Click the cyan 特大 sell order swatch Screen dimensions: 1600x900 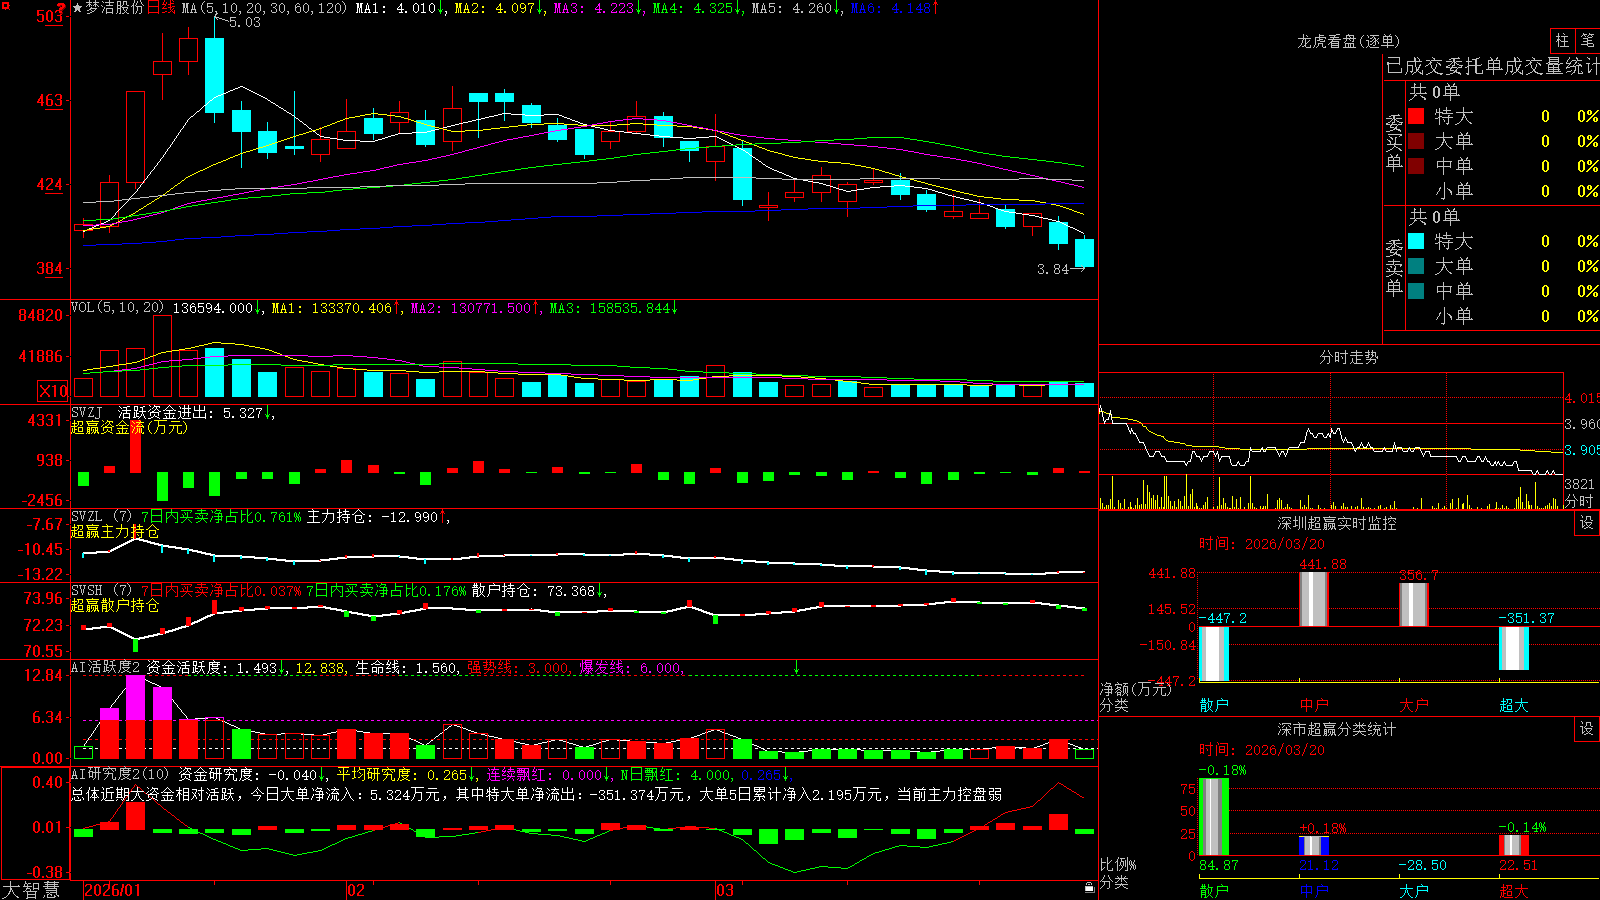[x=1416, y=241]
